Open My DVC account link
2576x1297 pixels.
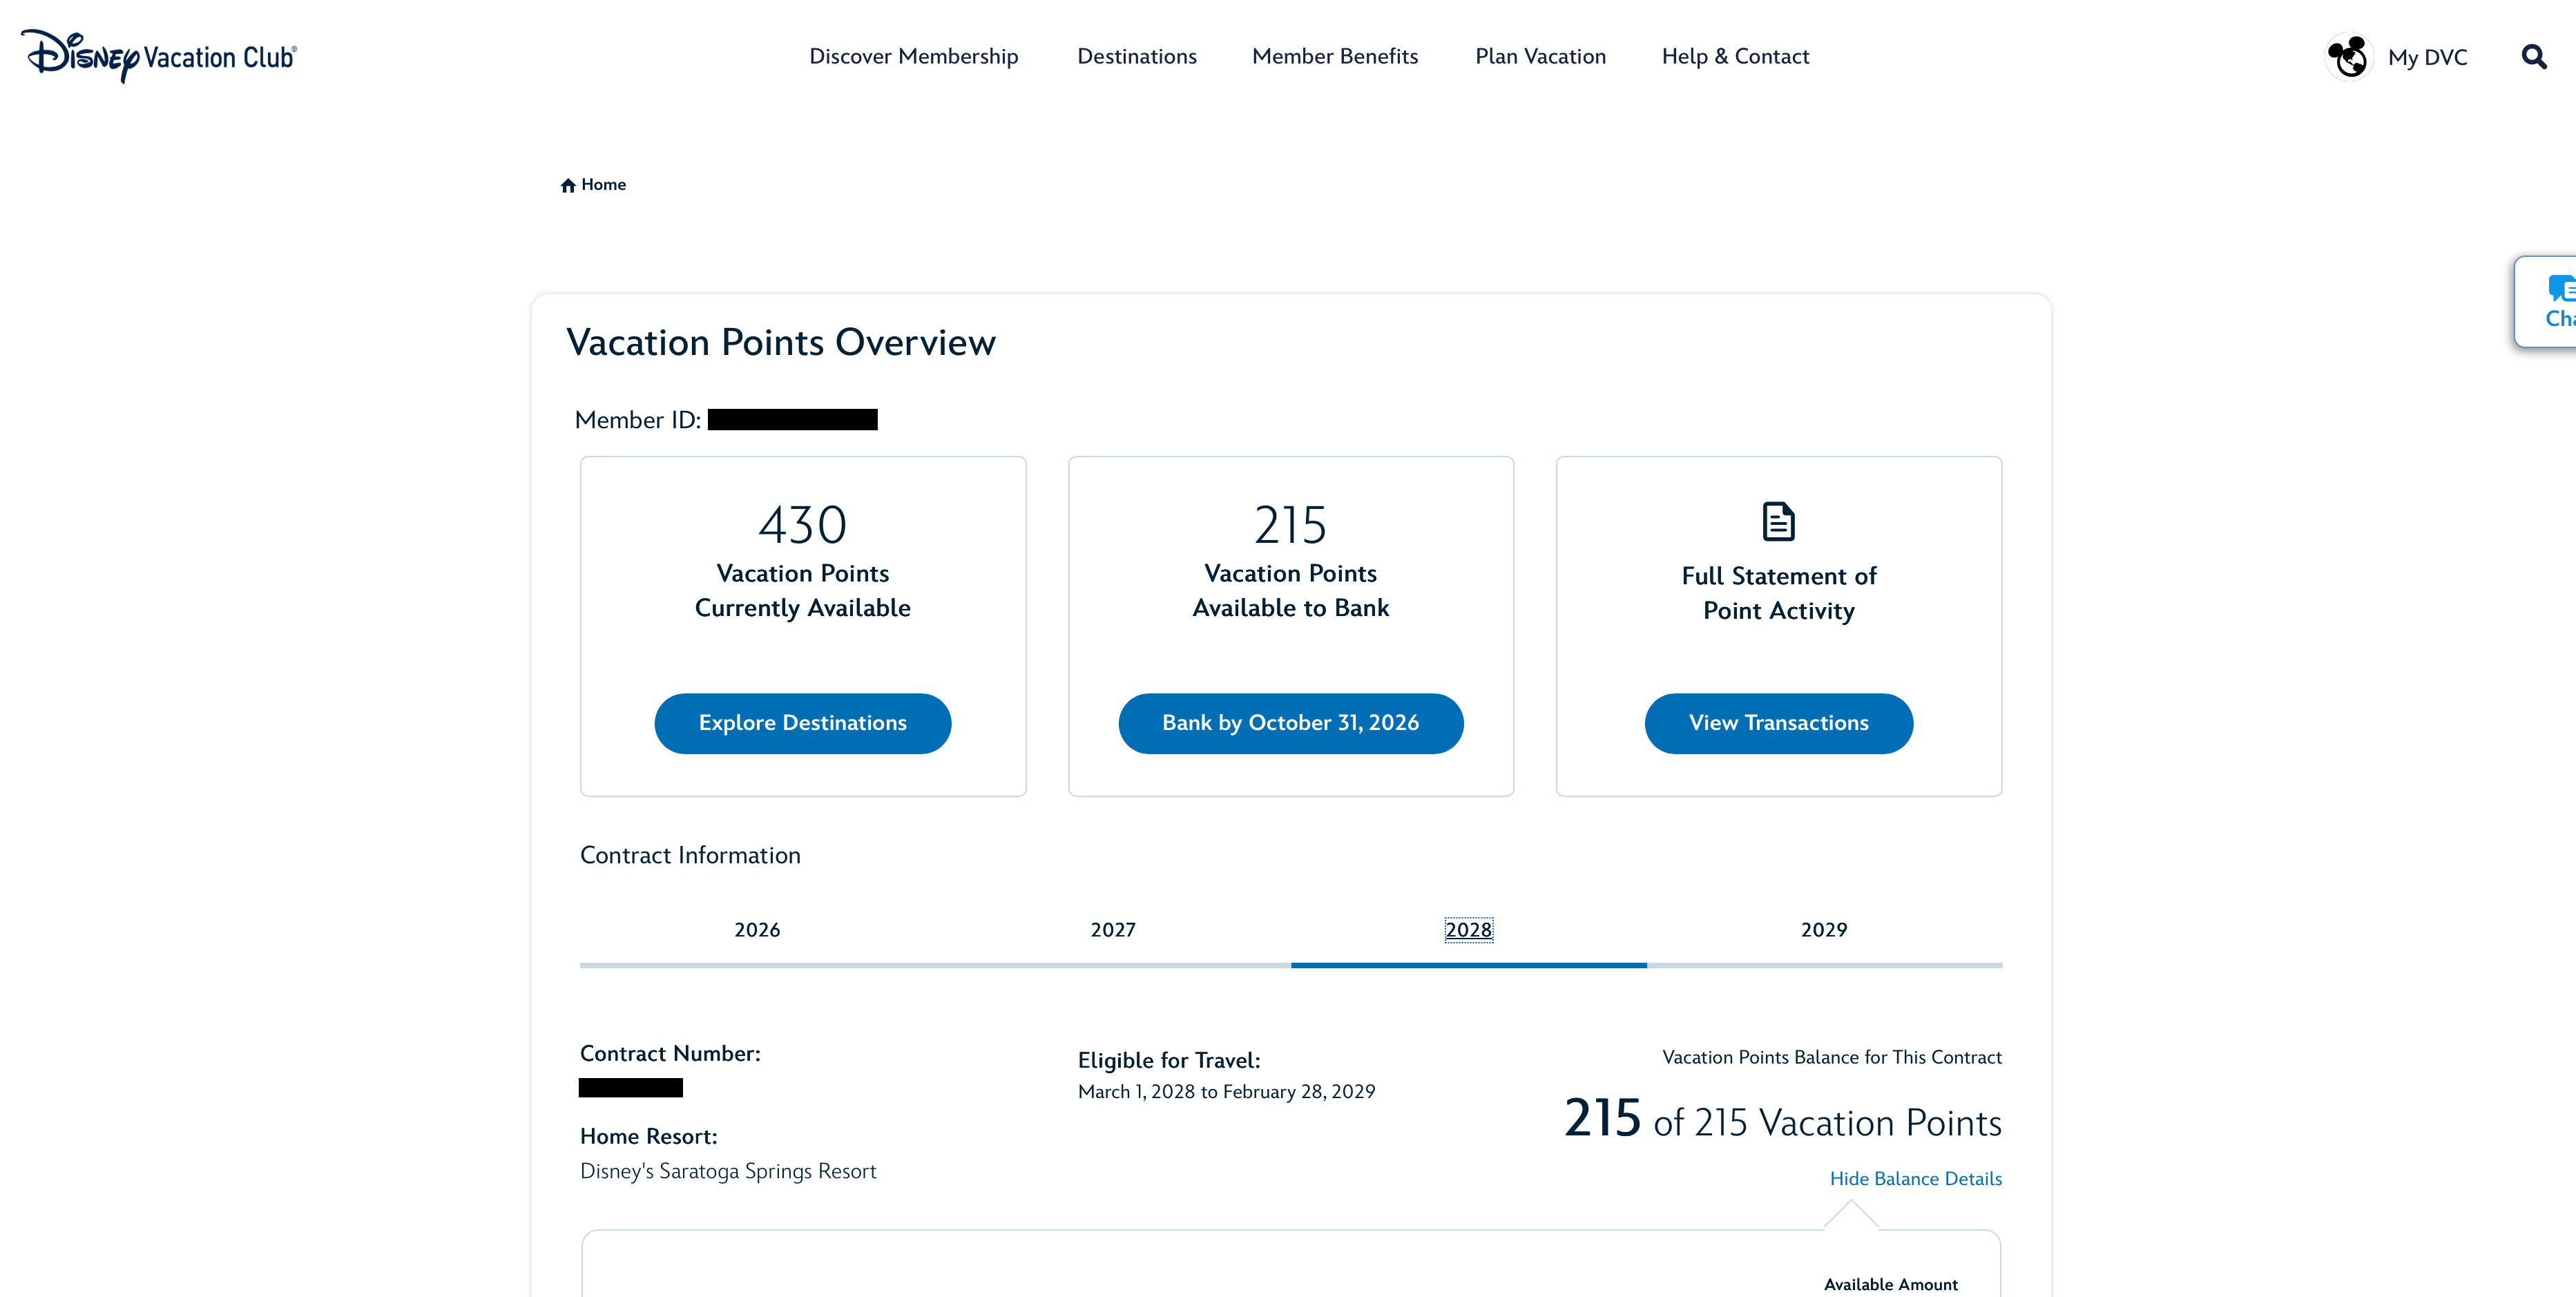click(x=2427, y=58)
